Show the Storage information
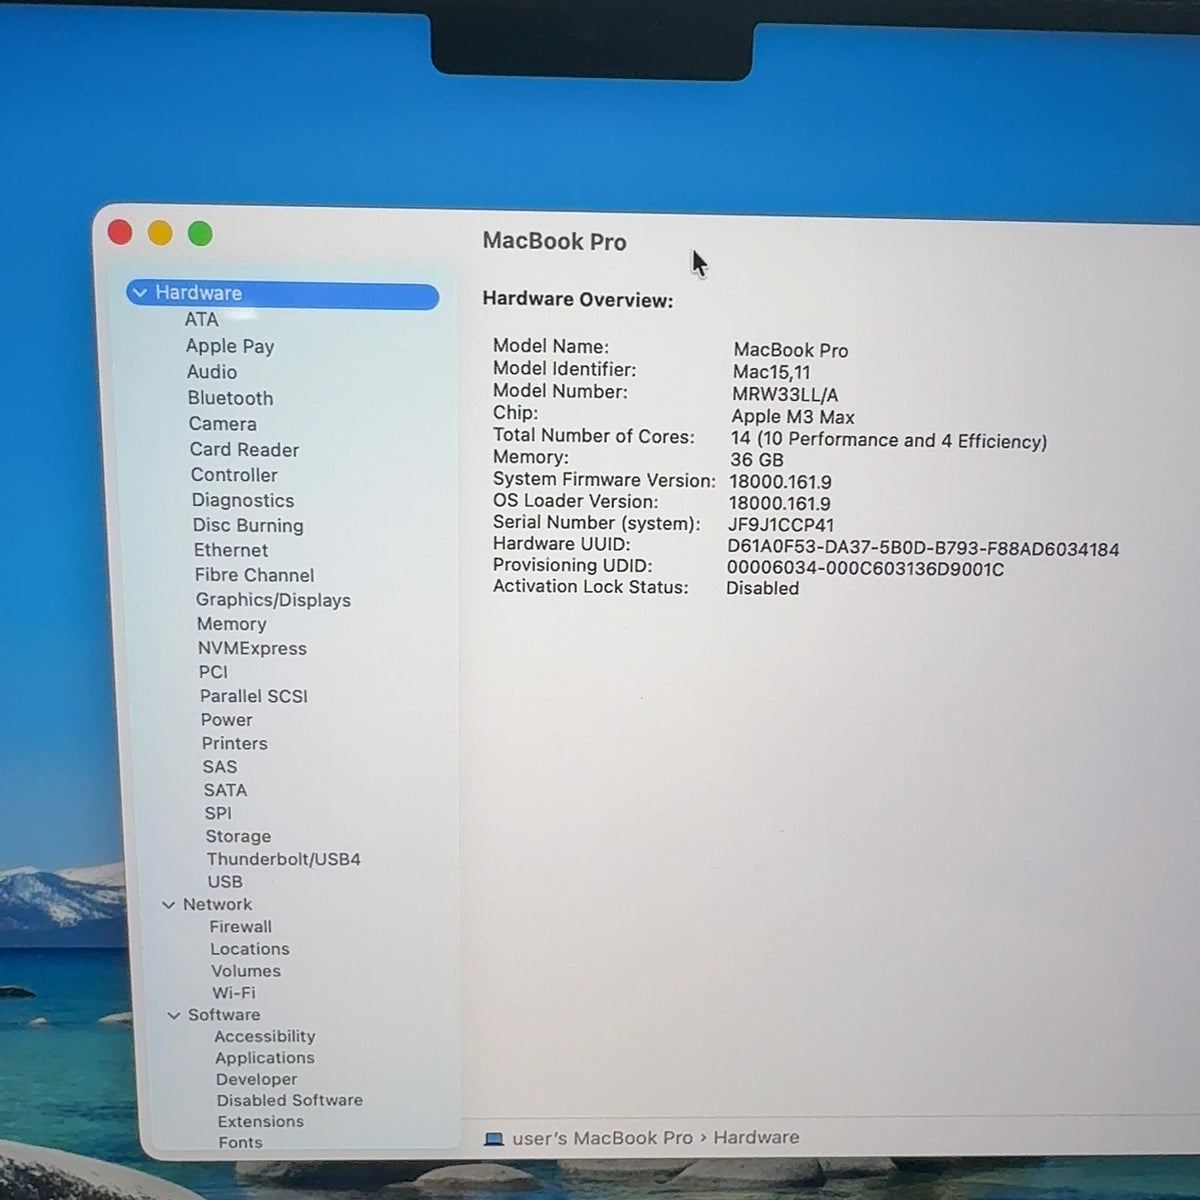 click(x=238, y=836)
